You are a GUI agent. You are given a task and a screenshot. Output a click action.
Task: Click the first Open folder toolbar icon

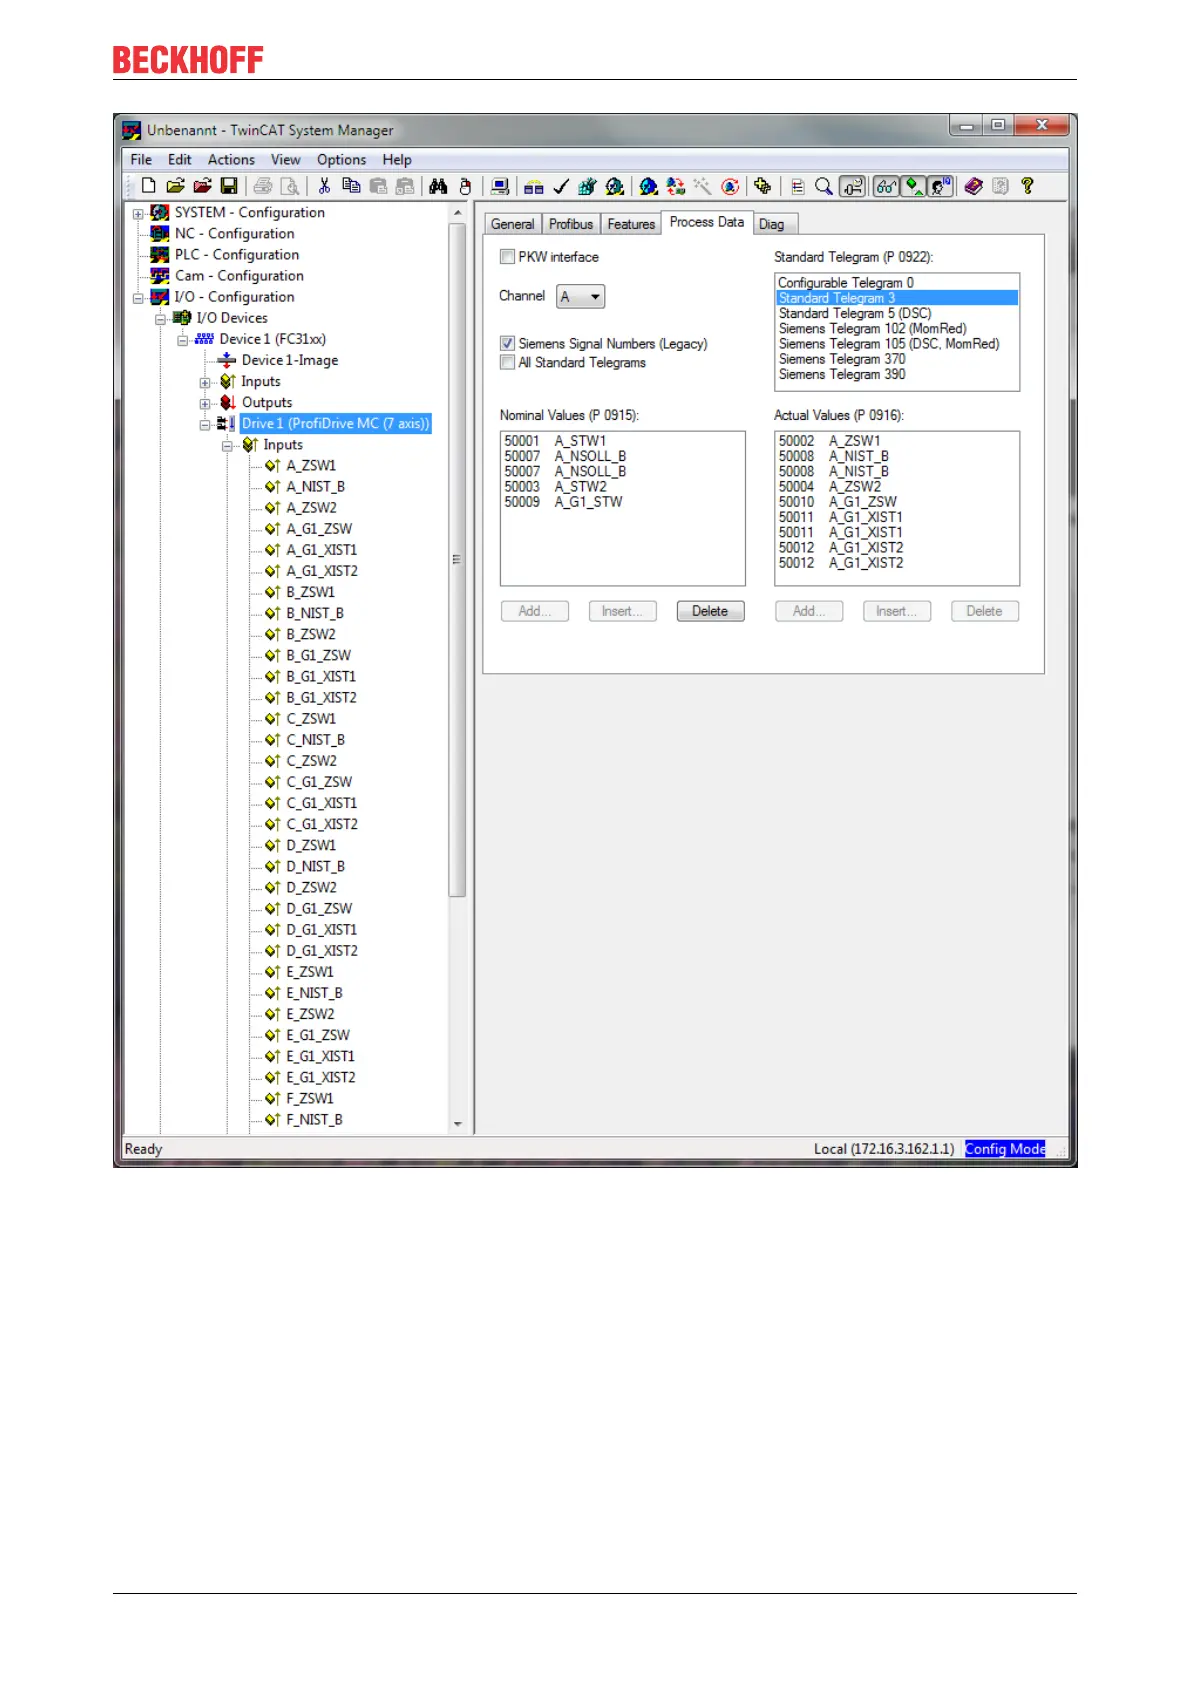click(x=175, y=186)
